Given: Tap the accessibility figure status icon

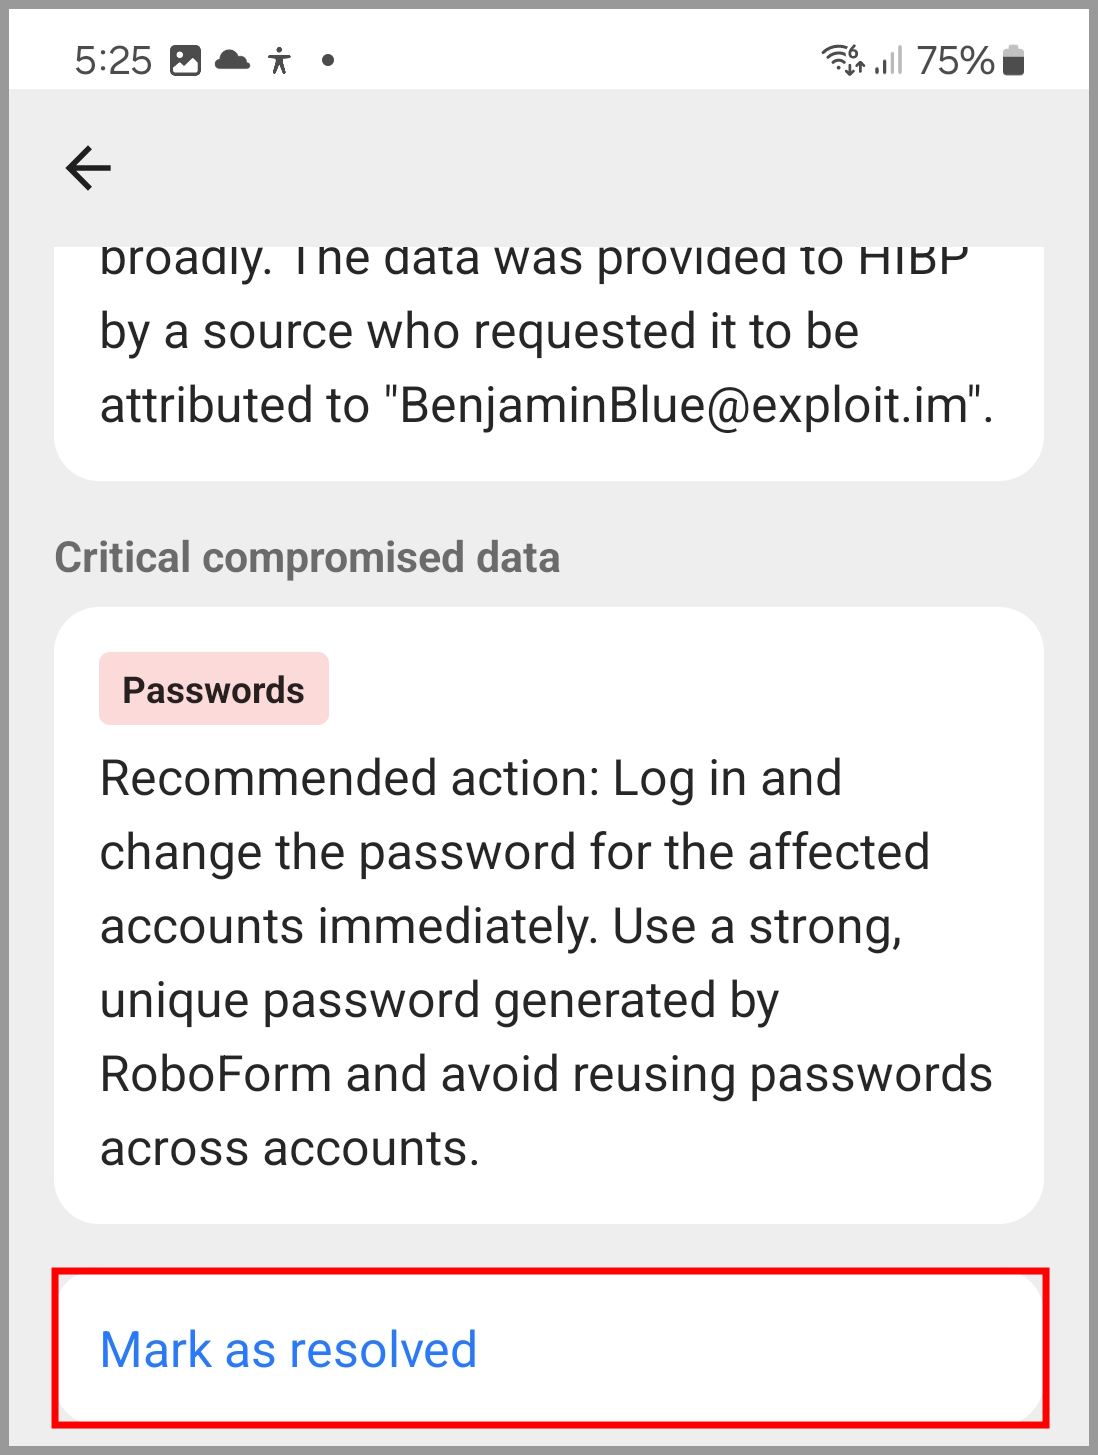Looking at the screenshot, I should [280, 61].
